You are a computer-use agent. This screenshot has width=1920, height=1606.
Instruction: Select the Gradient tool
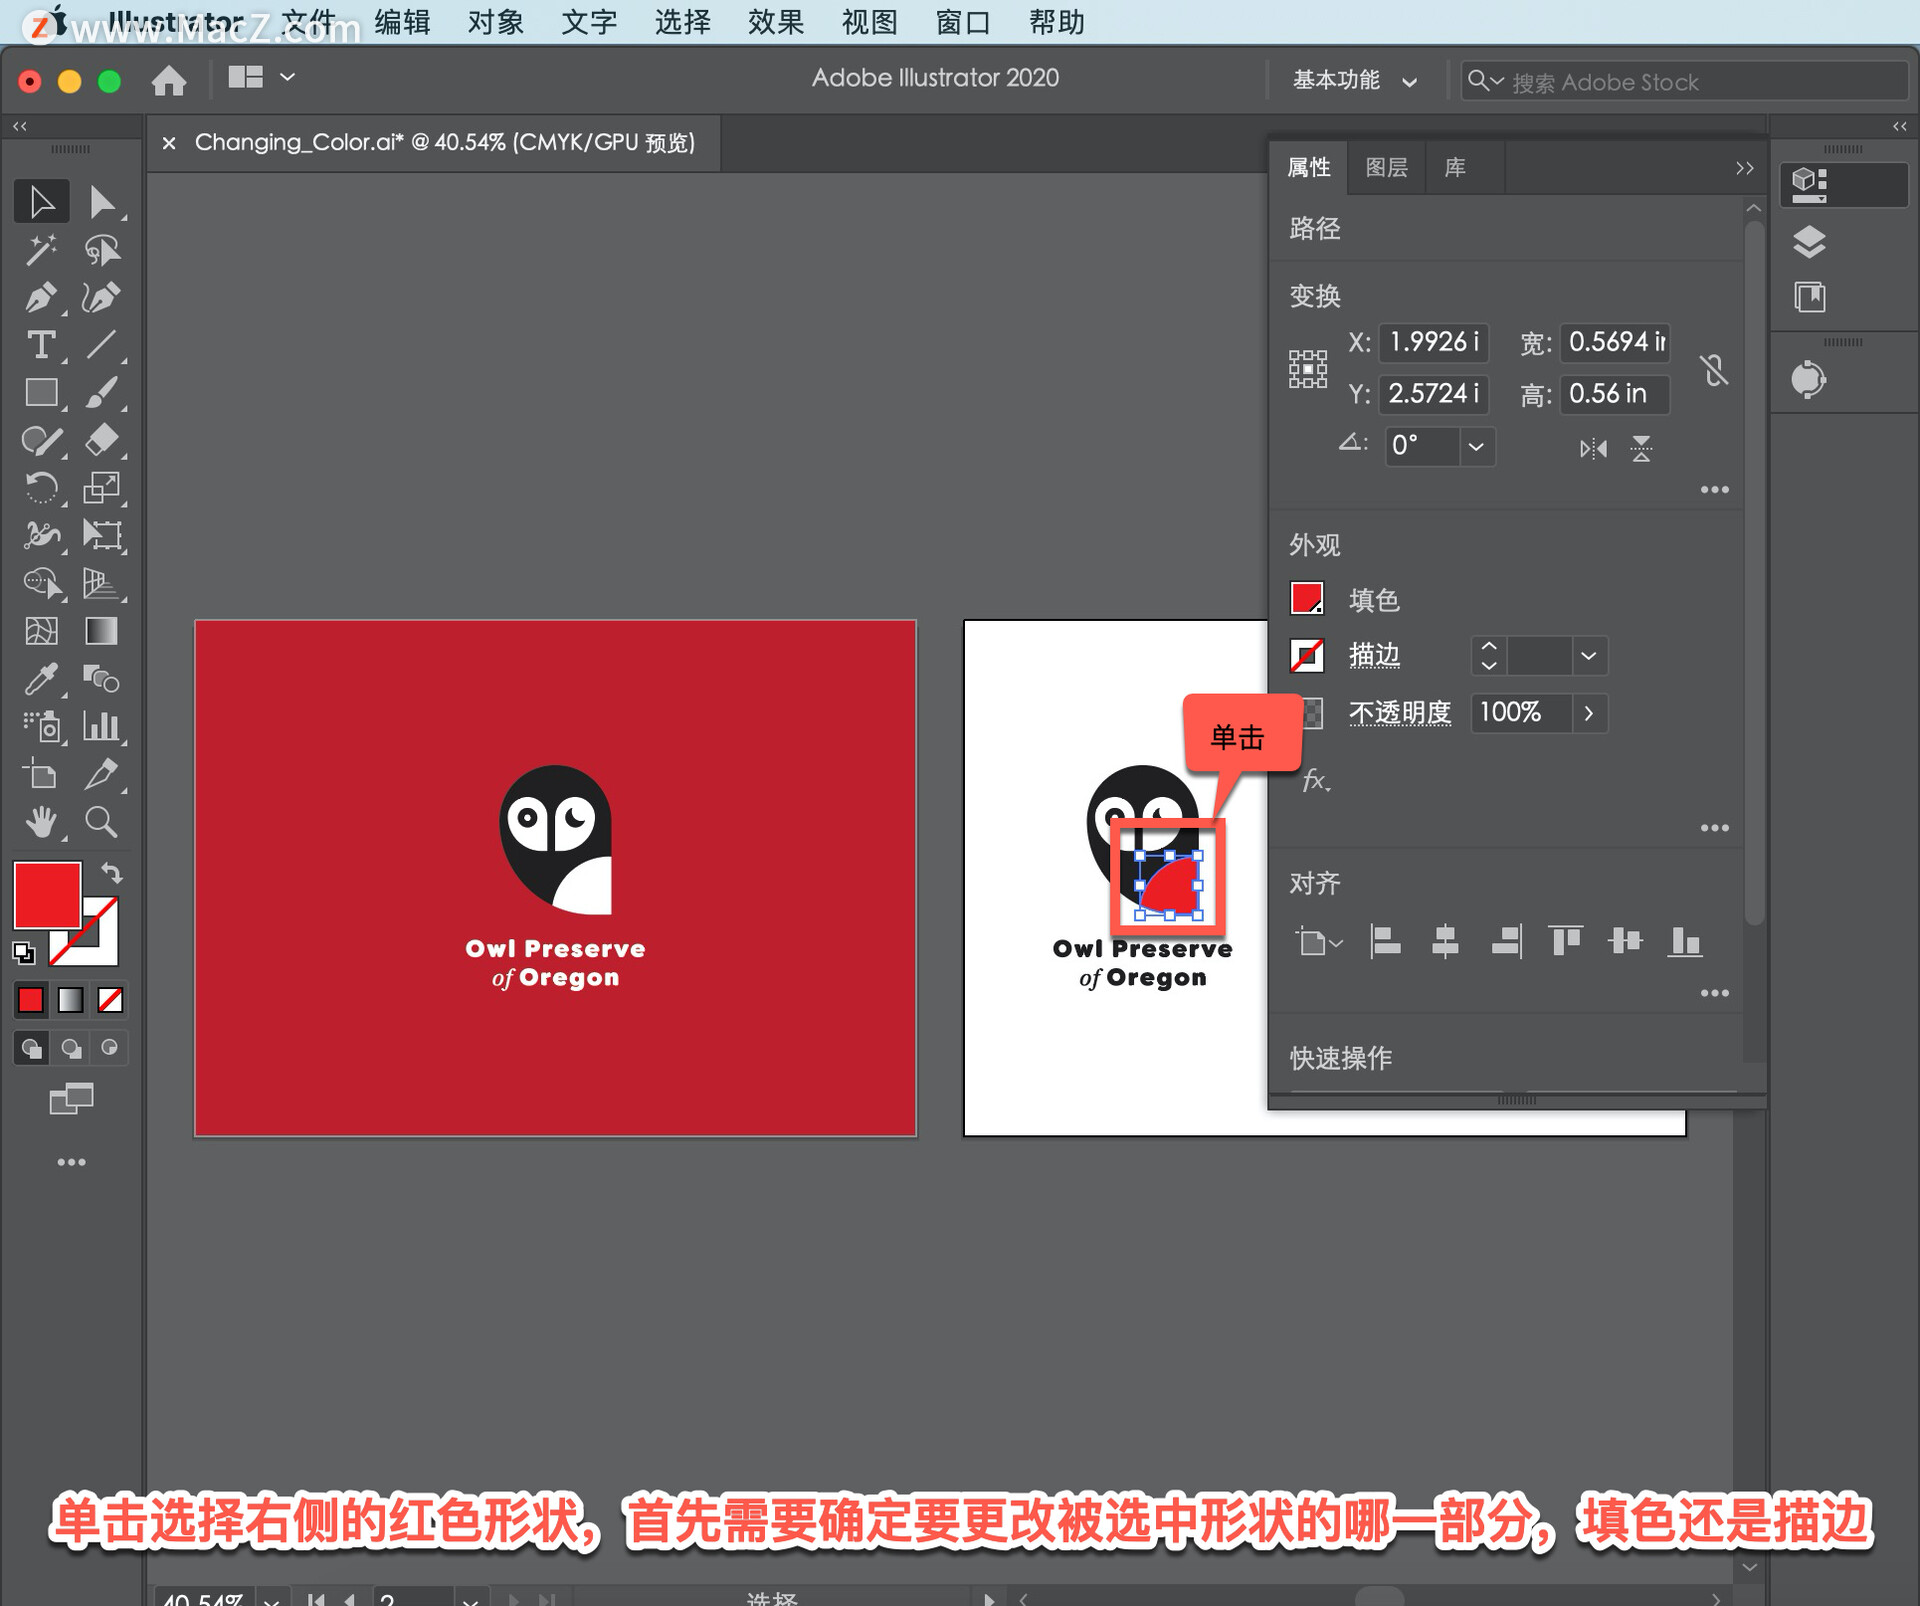point(101,631)
